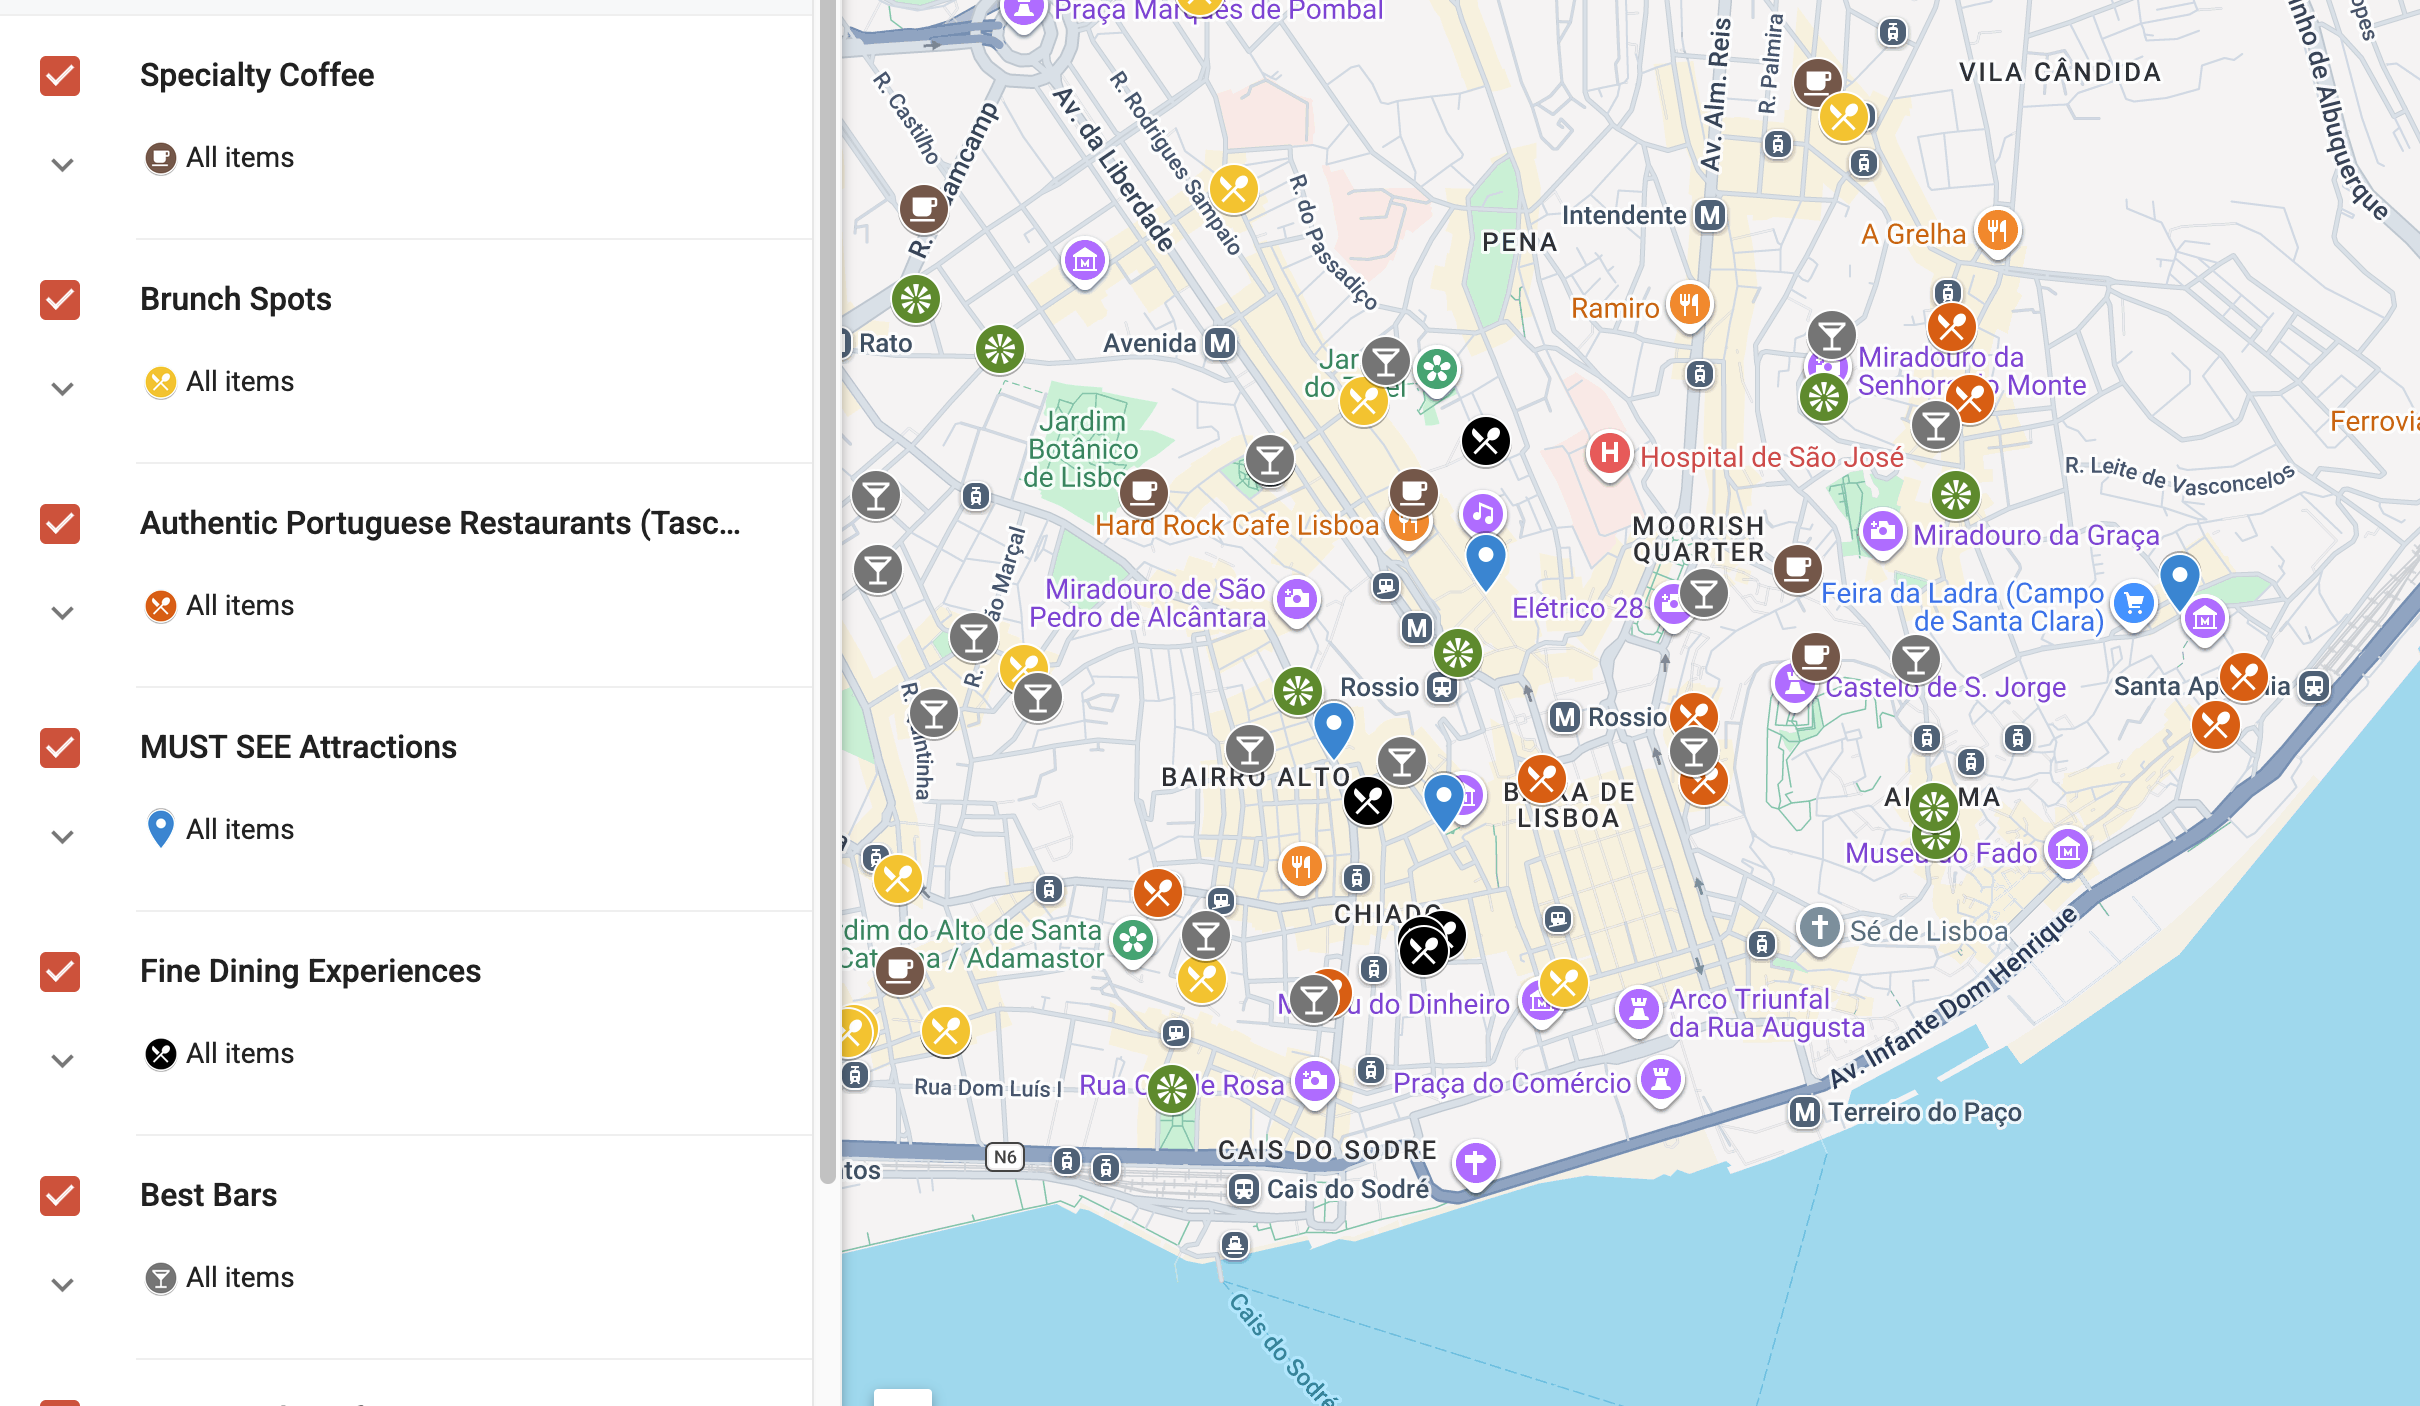Click Castelo de S. Jorge label
The width and height of the screenshot is (2420, 1406).
tap(1945, 687)
